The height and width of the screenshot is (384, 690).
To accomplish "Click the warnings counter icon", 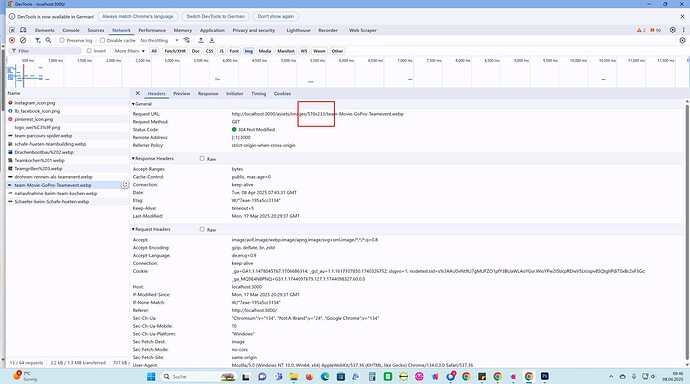I will (x=641, y=30).
